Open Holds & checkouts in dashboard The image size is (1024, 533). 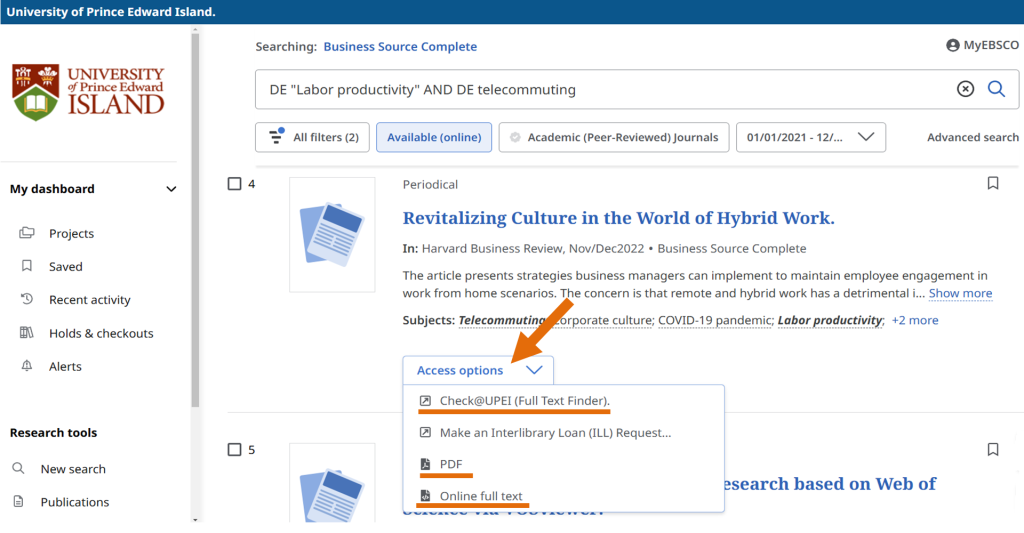(101, 333)
